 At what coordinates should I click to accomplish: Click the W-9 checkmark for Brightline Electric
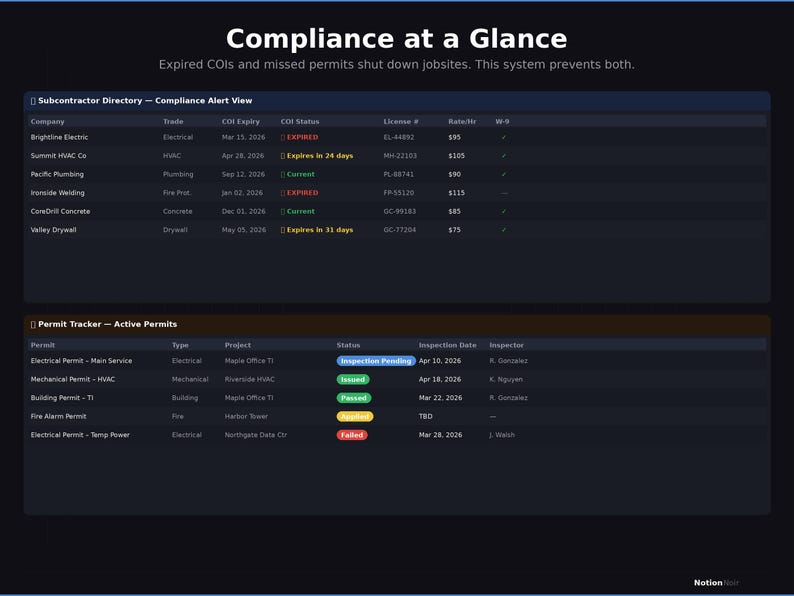pos(504,137)
